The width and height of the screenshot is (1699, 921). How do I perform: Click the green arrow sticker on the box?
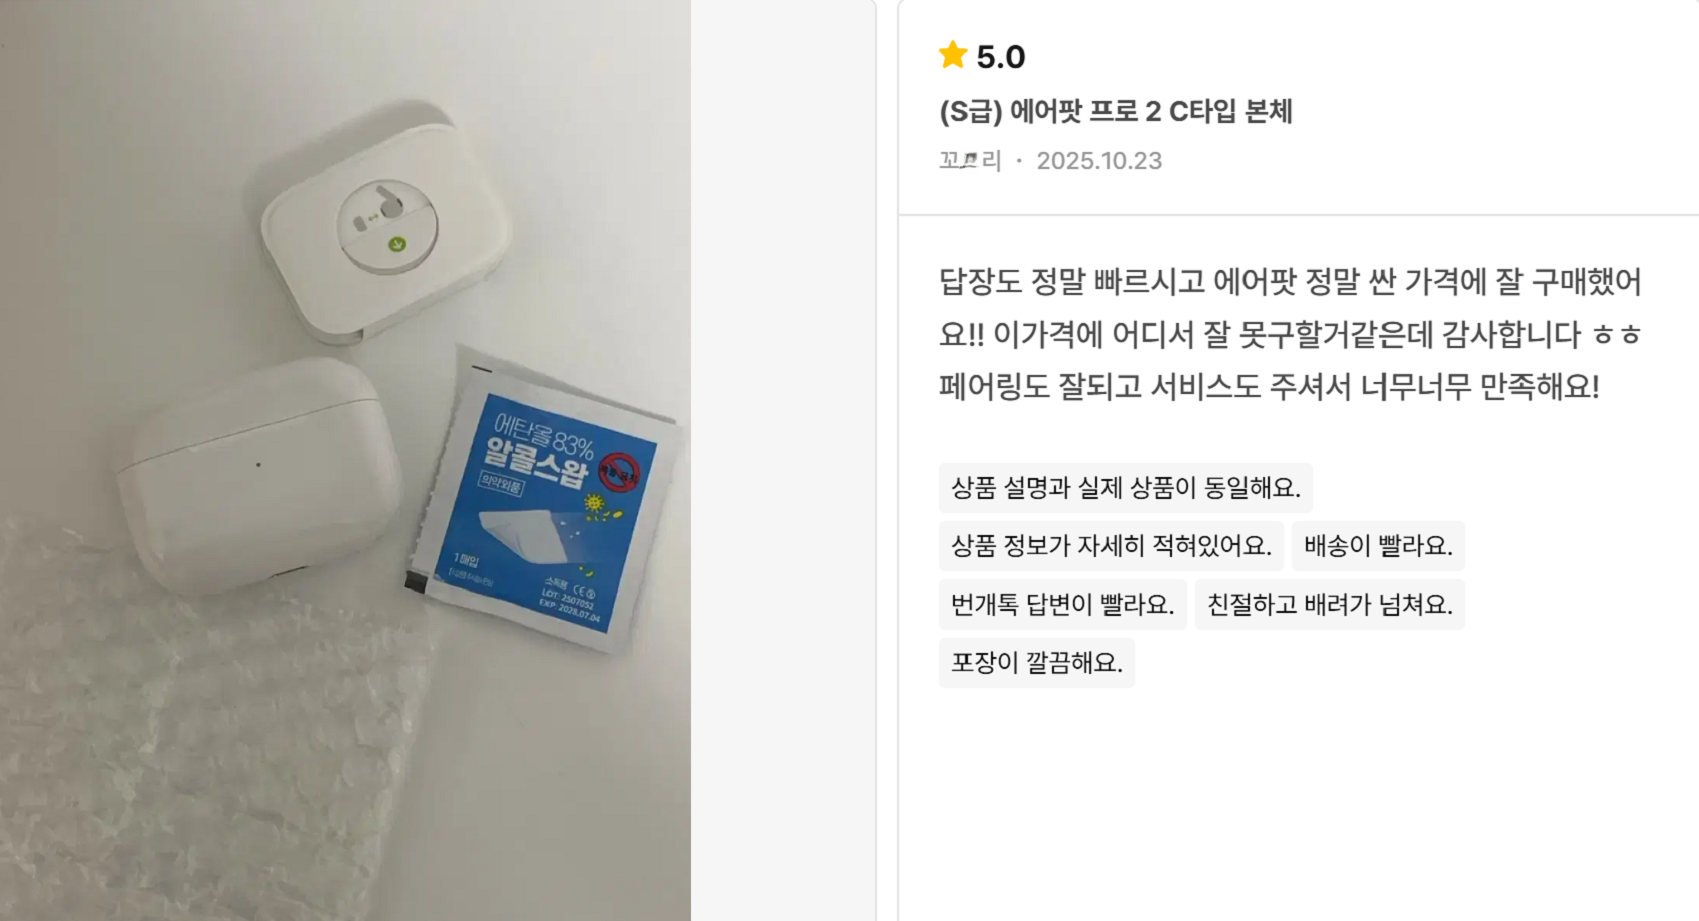tap(397, 244)
